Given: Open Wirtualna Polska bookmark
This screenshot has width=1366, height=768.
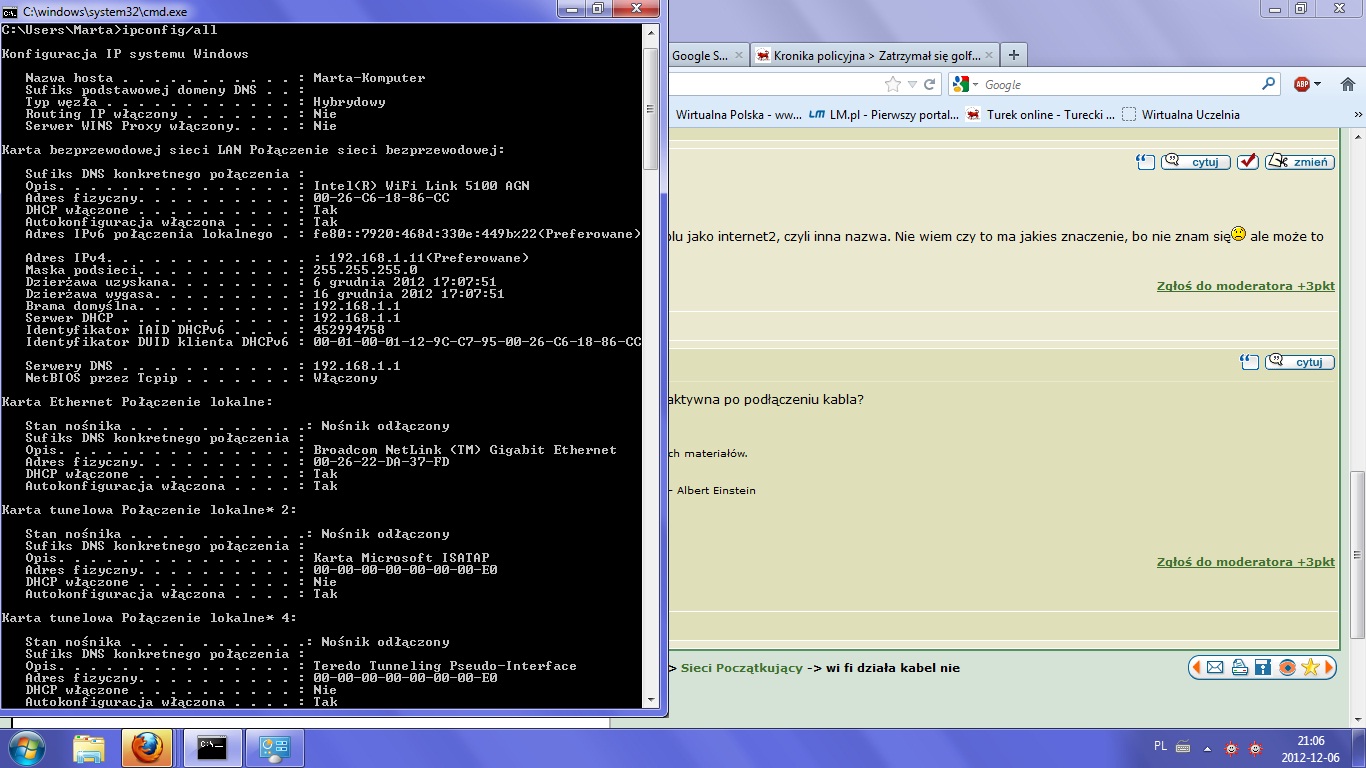Looking at the screenshot, I should click(738, 115).
